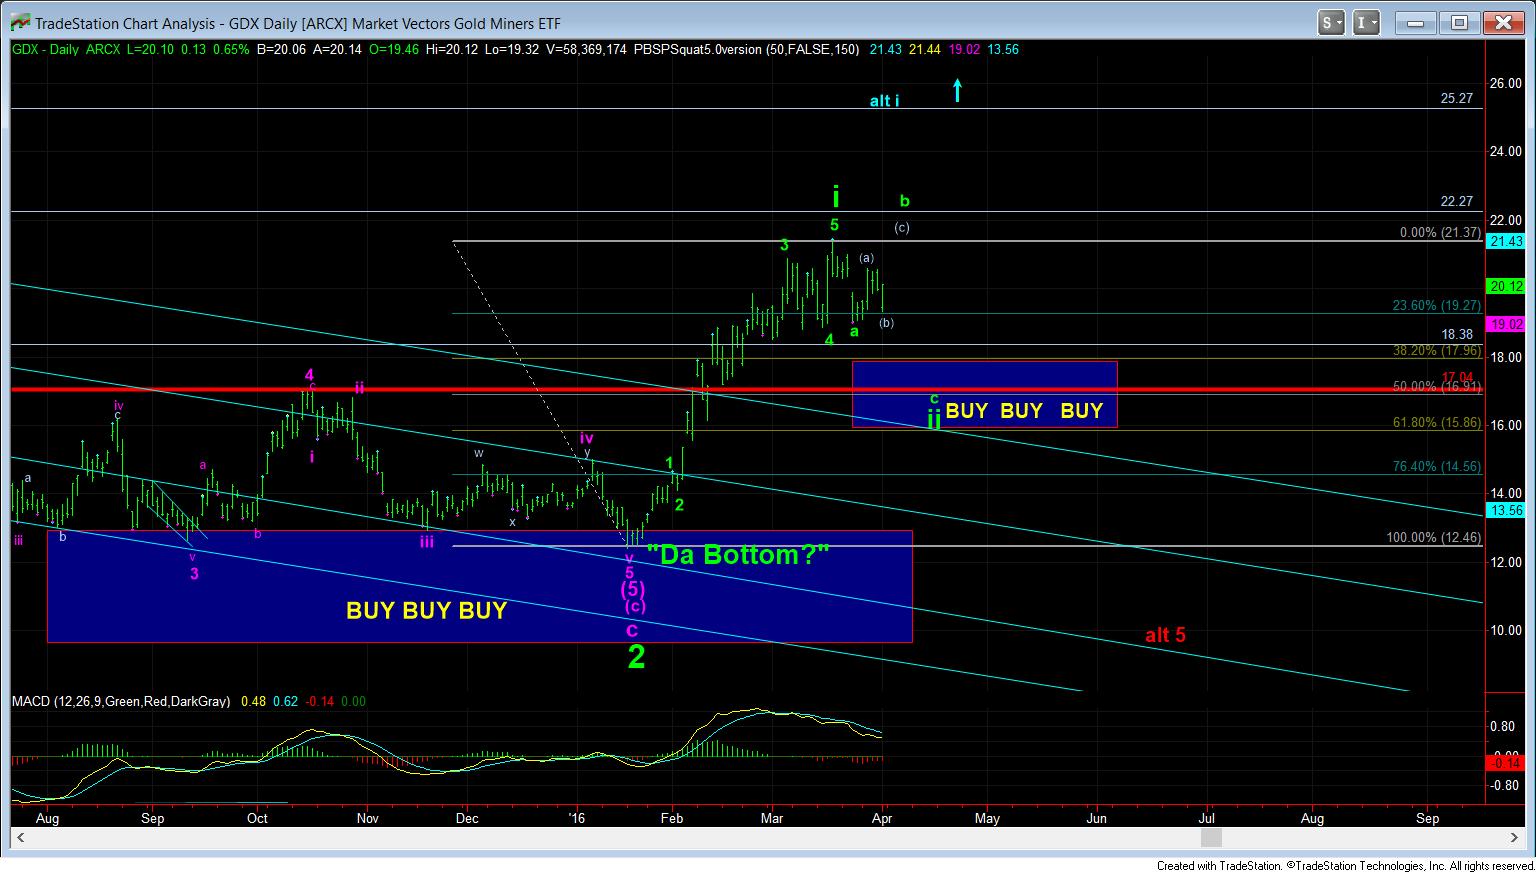Click the 'Apr' date on the time axis
Viewport: 1536px width, 872px height.
tap(882, 818)
